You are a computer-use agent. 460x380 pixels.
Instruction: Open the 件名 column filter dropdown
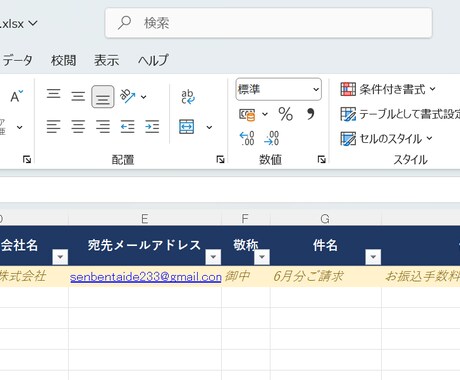(x=373, y=257)
